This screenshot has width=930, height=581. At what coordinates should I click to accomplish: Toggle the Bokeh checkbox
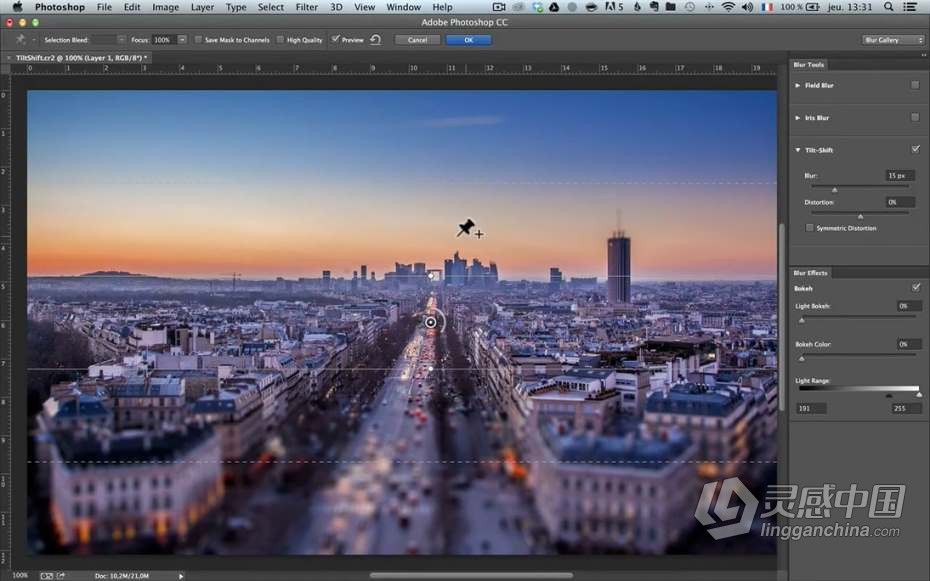916,288
